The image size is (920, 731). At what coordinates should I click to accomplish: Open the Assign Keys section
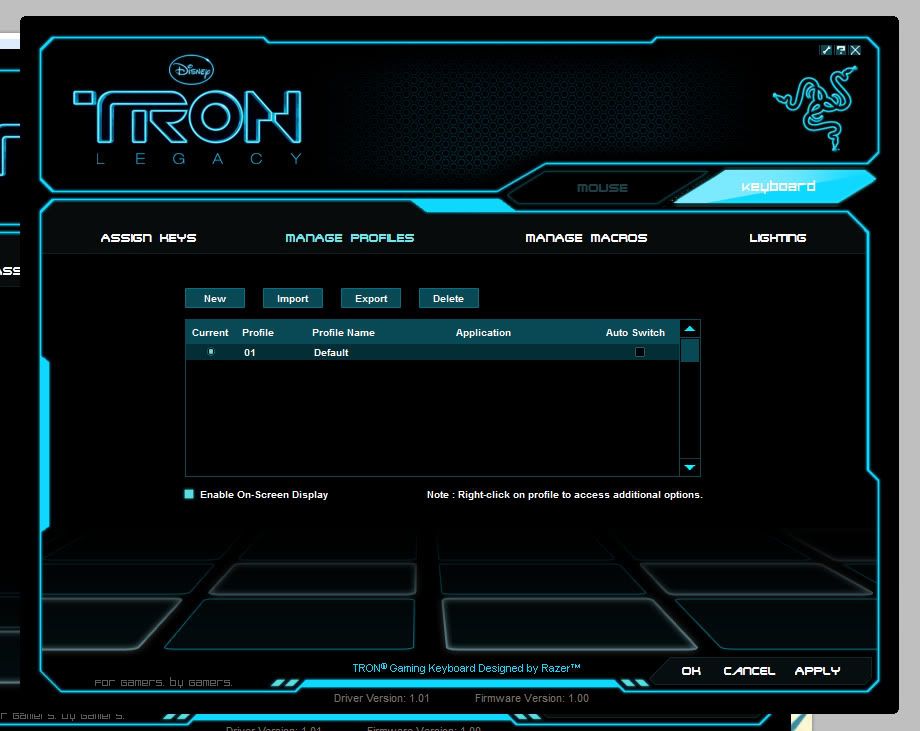(148, 238)
